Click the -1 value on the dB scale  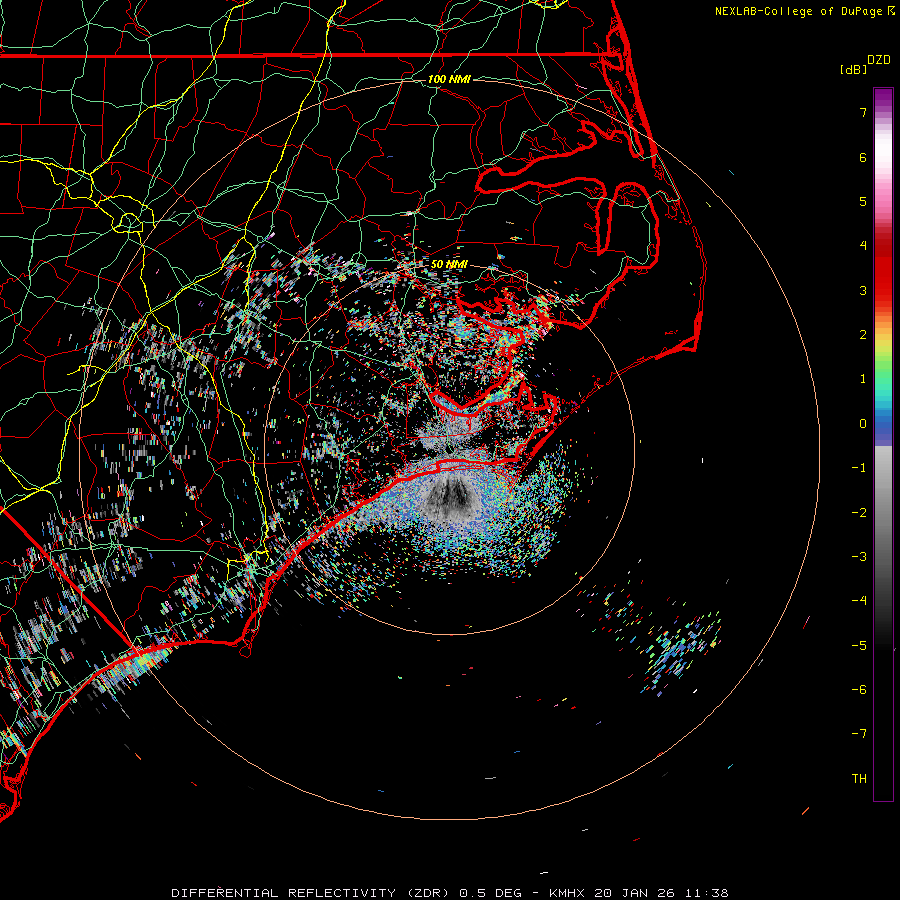(859, 468)
